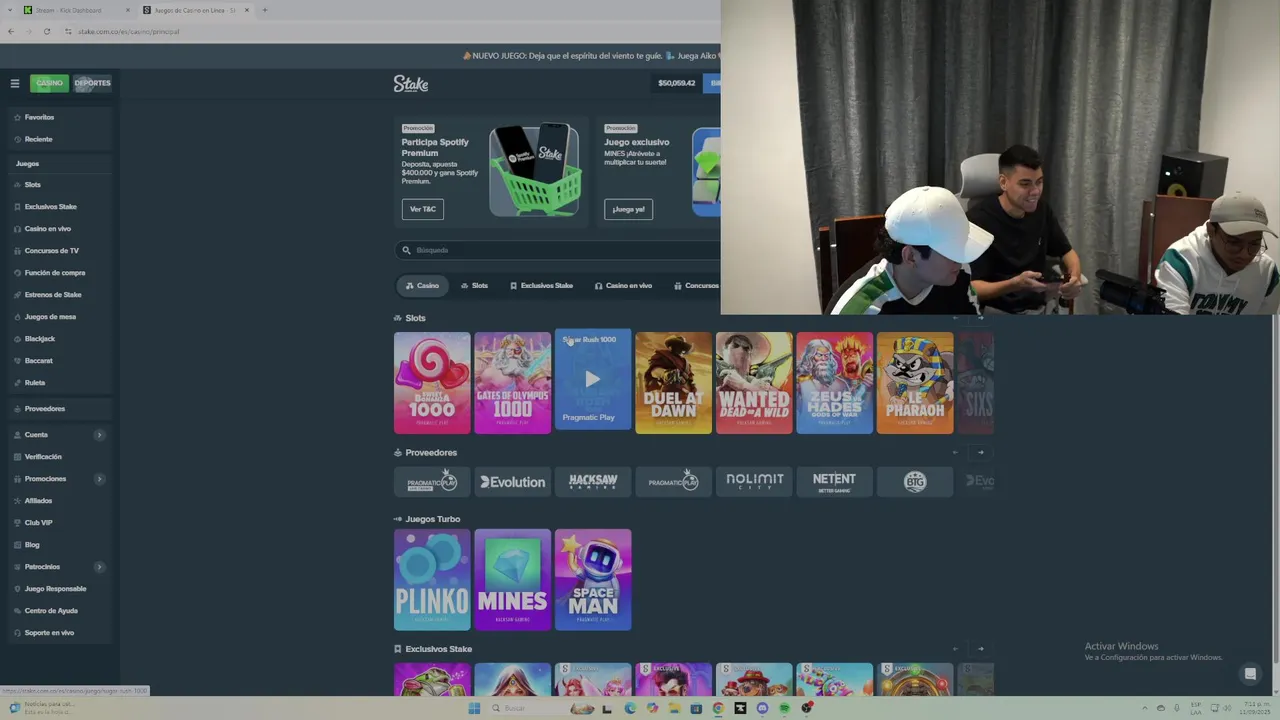The height and width of the screenshot is (720, 1280).
Task: Open Casino en vivo in sidebar
Action: coord(47,229)
